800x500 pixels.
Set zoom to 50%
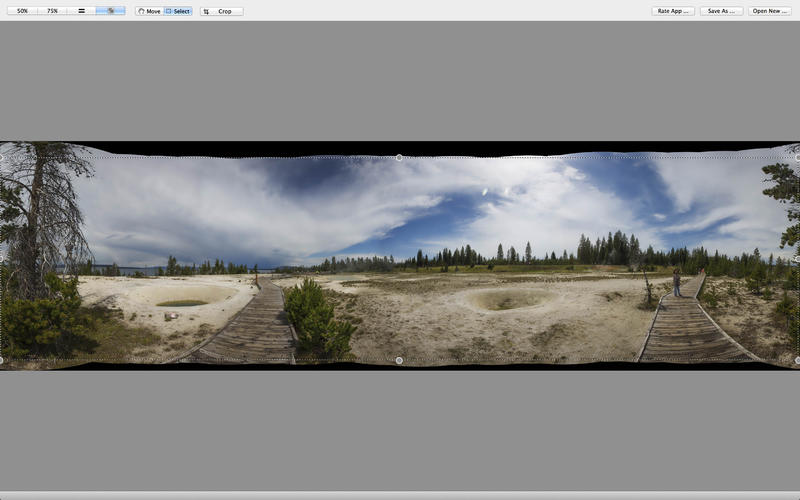[22, 11]
